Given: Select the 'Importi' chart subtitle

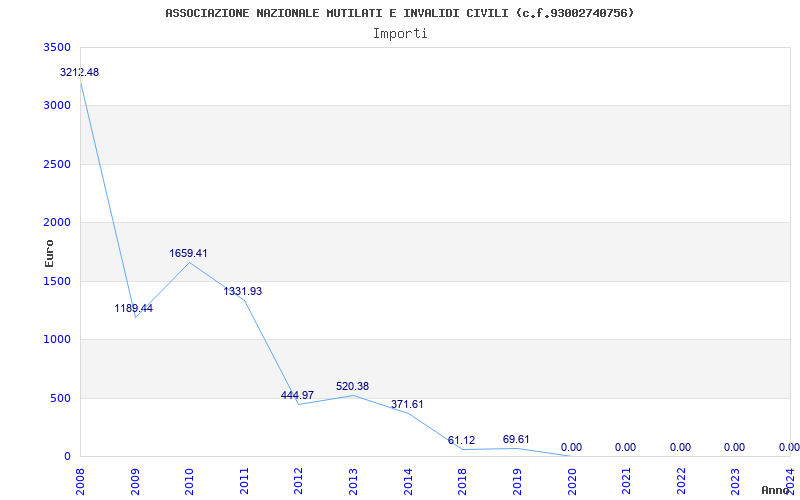Looking at the screenshot, I should (x=400, y=33).
